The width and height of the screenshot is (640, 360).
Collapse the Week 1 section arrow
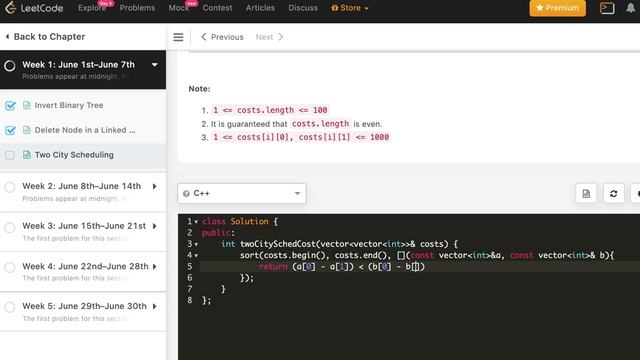coord(155,64)
